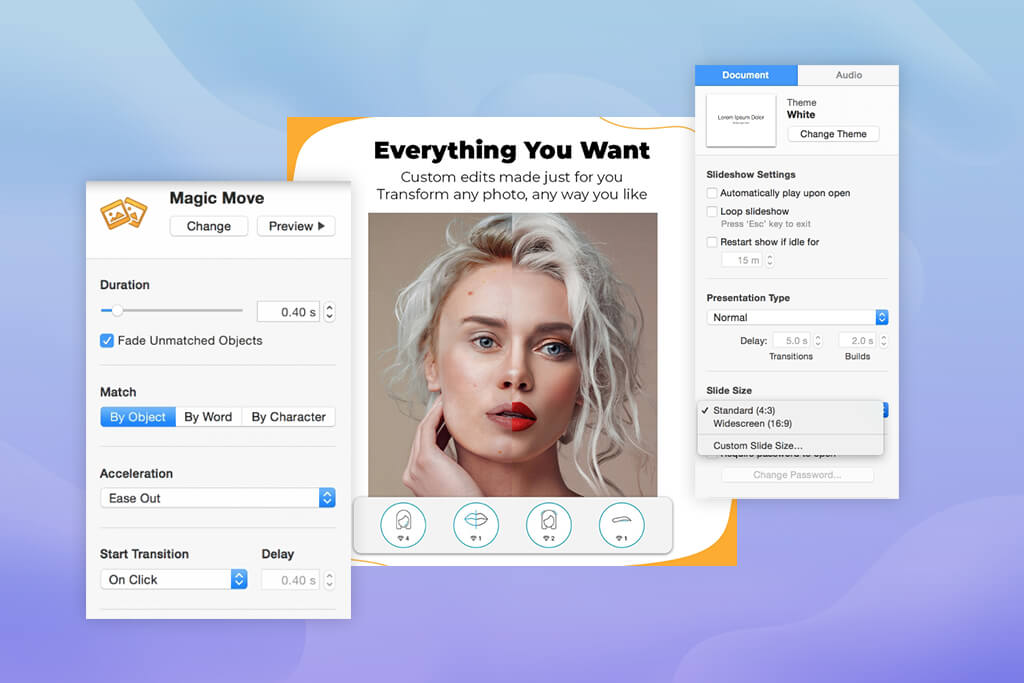This screenshot has height=683, width=1024.
Task: Open the Acceleration Ease Out dropdown
Action: click(x=217, y=498)
